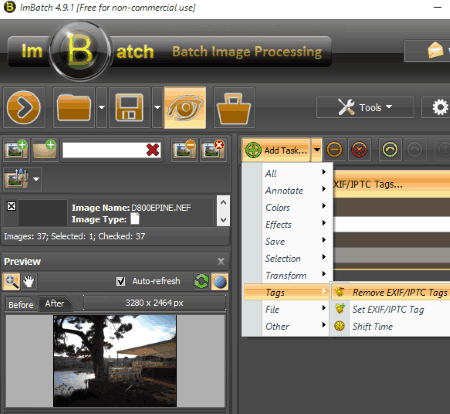Image resolution: width=450 pixels, height=414 pixels.
Task: Click the envelope icon in header
Action: (435, 50)
